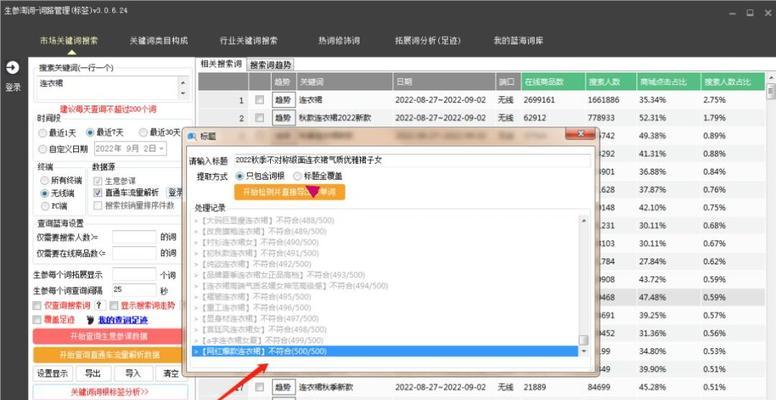Switch to the 相关搜索词 tab
Screen dimensions: 776x400
point(221,64)
